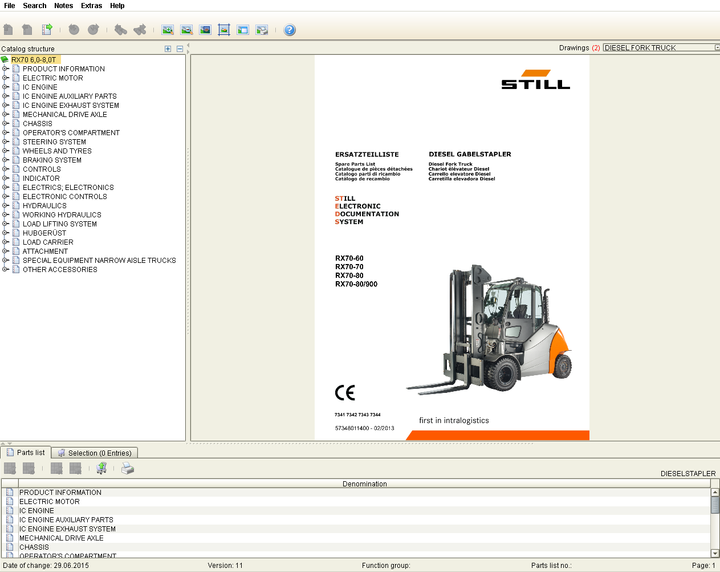Click the page icon beside ELECTRIC MOTOR in parts list
Viewport: 720px width, 572px height.
[10, 501]
